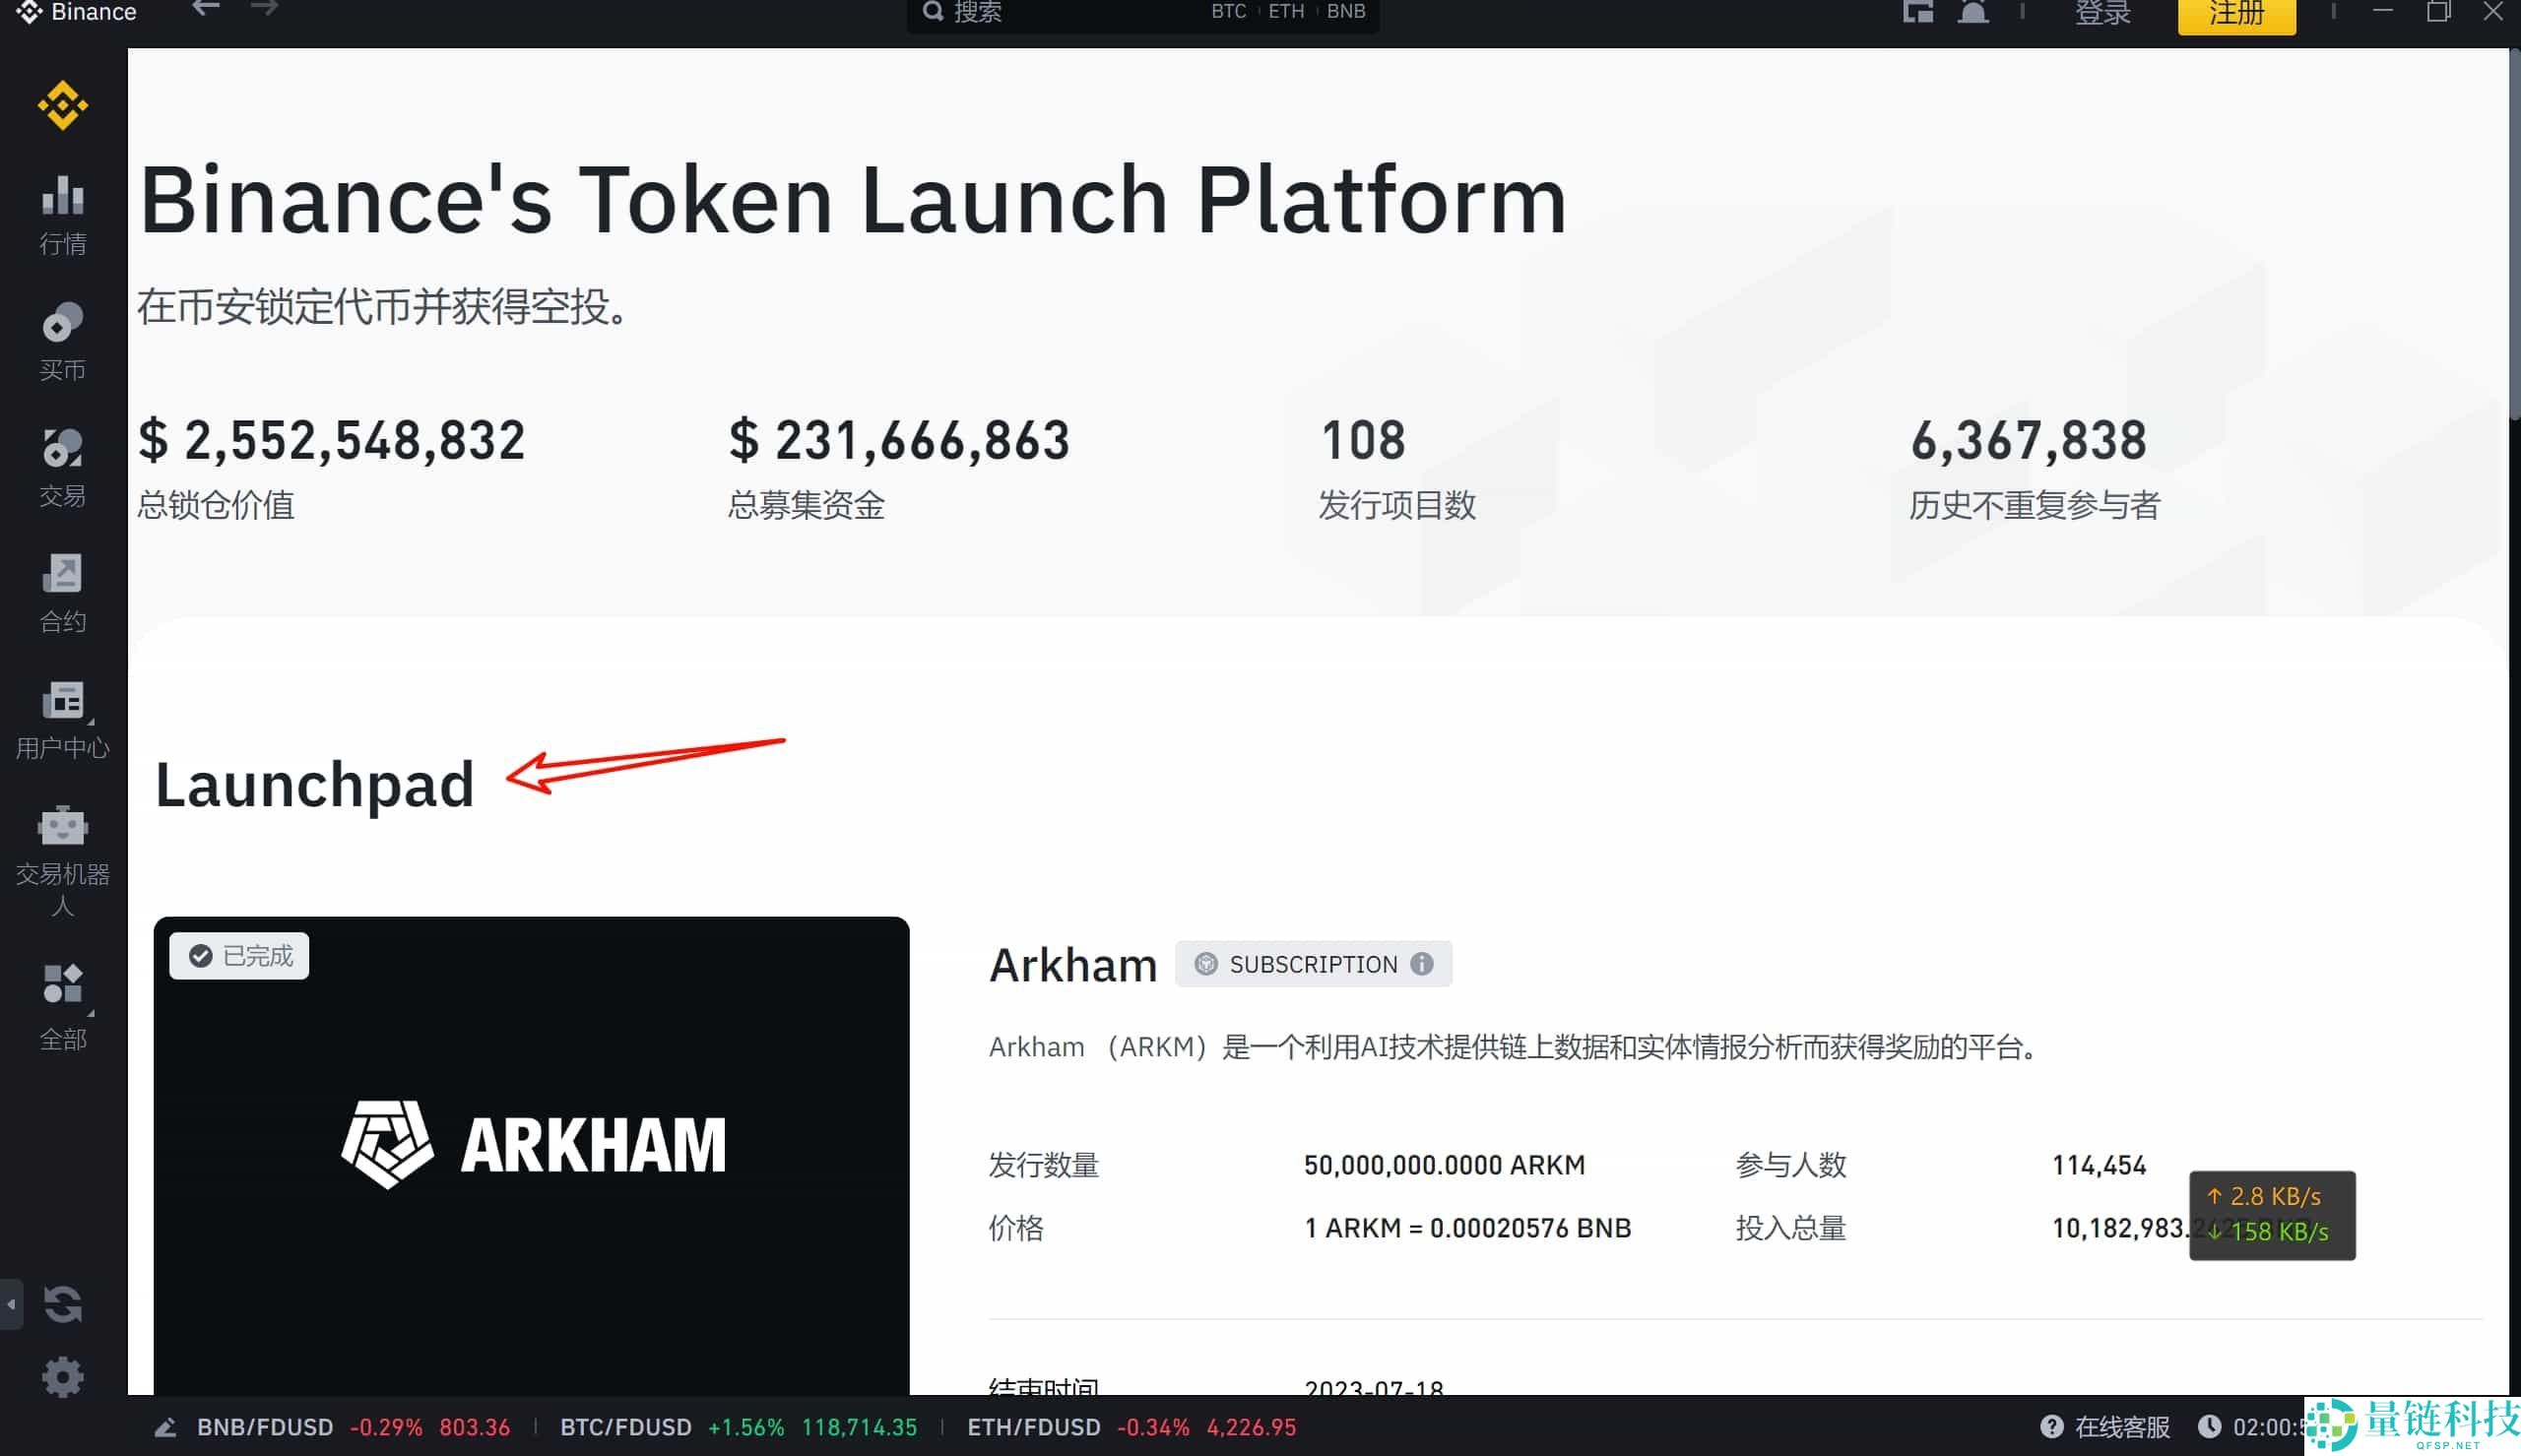
Task: Click the yellow 注册 register button
Action: tap(2236, 14)
